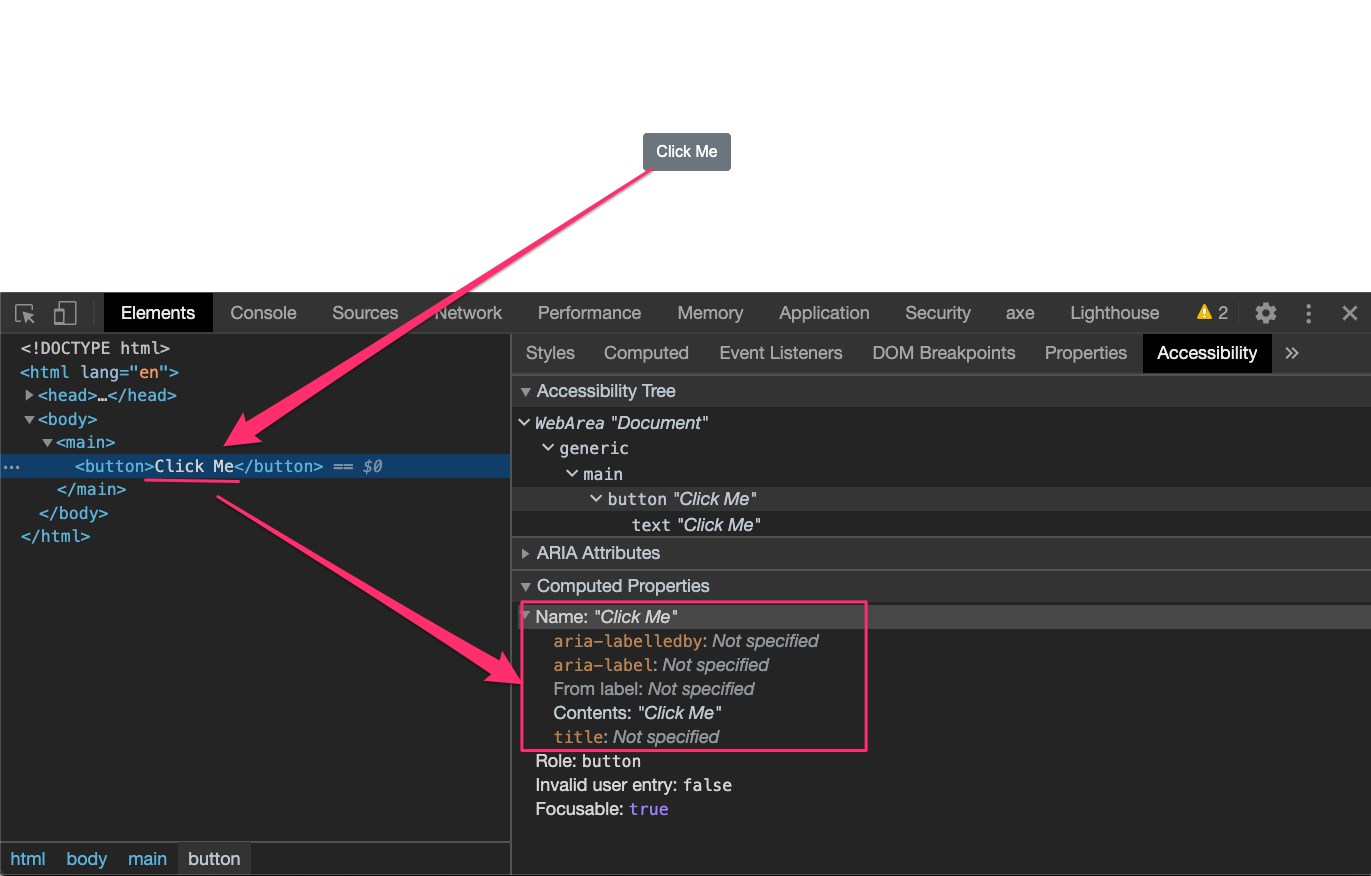Screen dimensions: 1371x876
Task: Click button in the breadcrumb bar
Action: coord(214,859)
